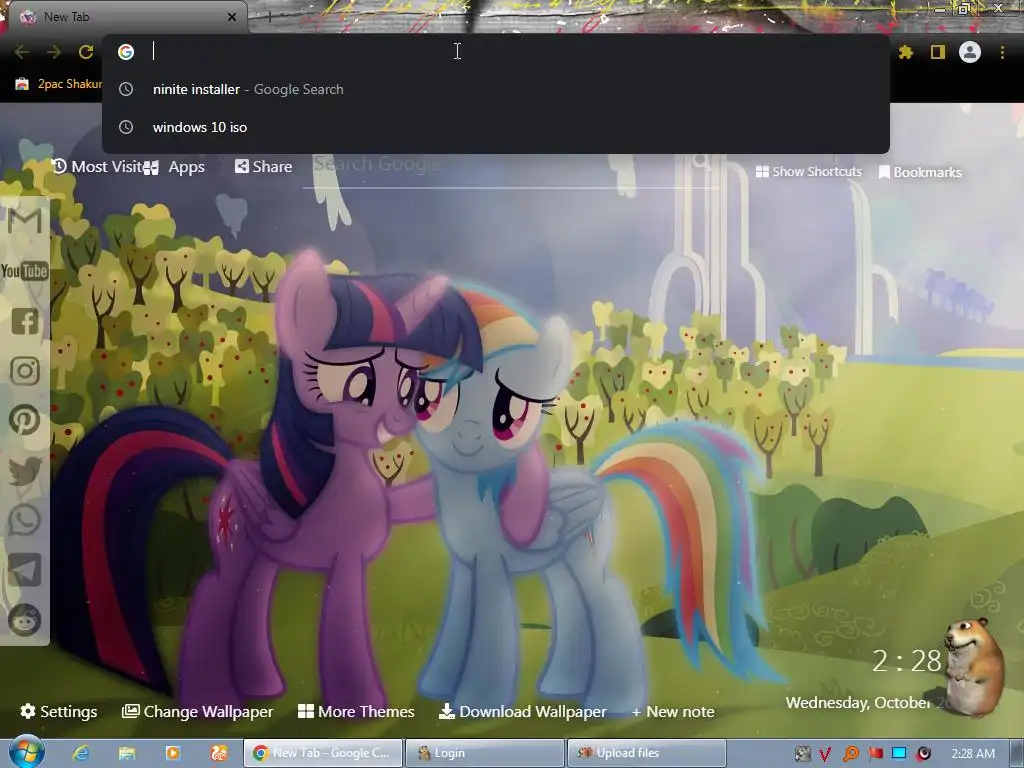Open More Themes

coord(356,711)
